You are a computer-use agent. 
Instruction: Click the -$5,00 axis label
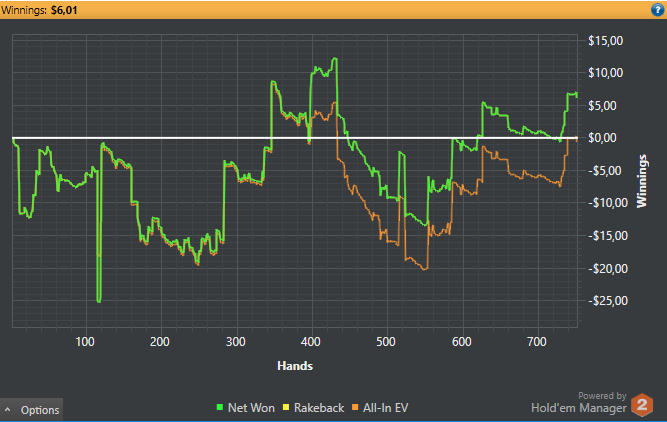coord(604,171)
